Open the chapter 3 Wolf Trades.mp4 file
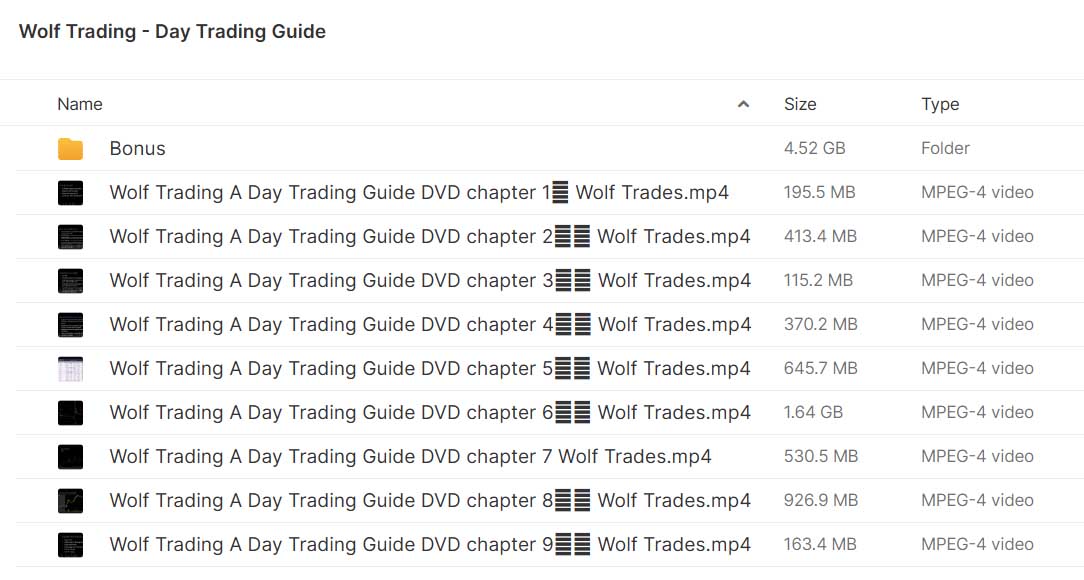Image resolution: width=1084 pixels, height=580 pixels. click(x=430, y=281)
